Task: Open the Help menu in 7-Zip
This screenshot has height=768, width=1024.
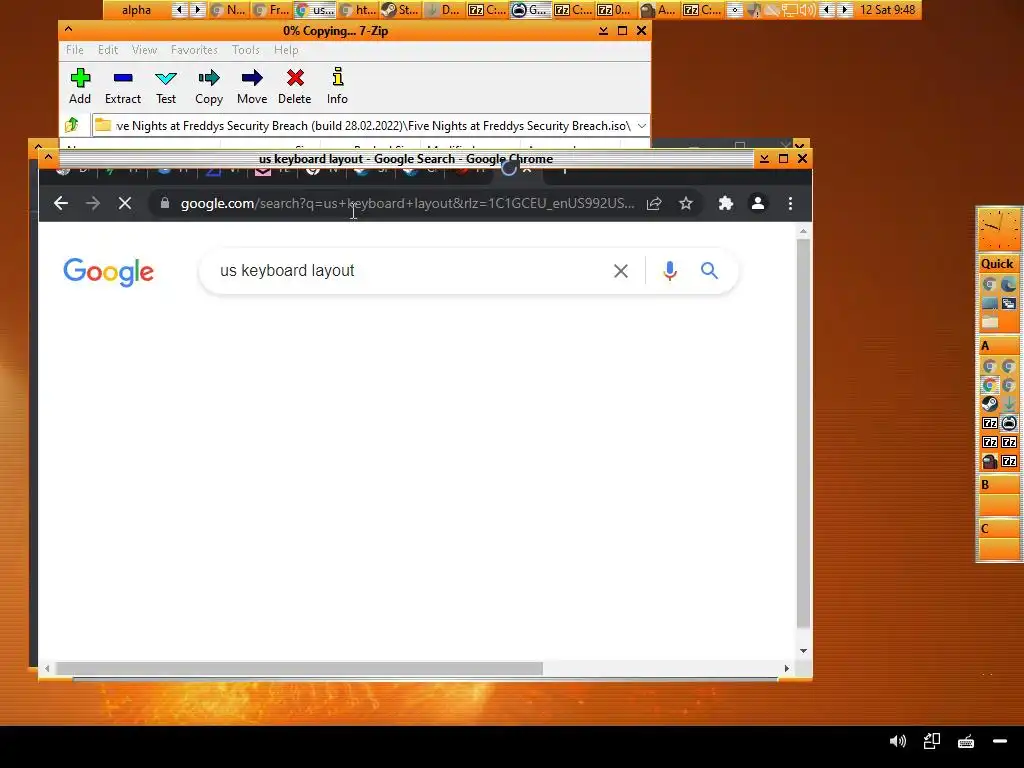Action: pos(286,50)
